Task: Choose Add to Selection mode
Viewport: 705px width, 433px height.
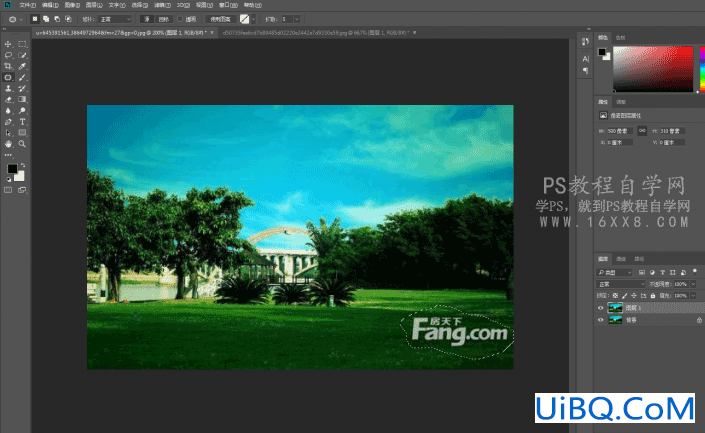Action: coord(46,19)
